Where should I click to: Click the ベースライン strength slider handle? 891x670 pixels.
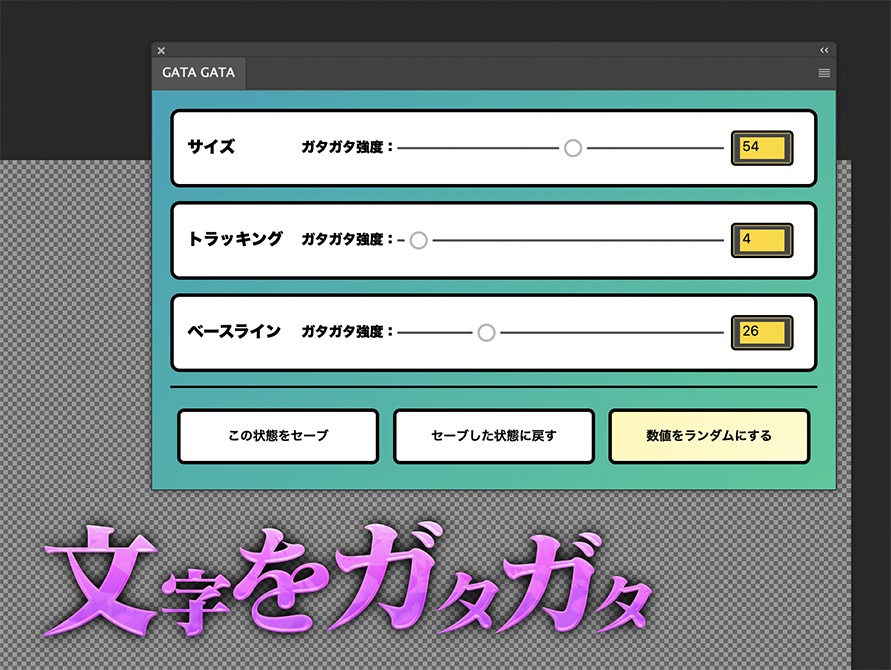486,332
